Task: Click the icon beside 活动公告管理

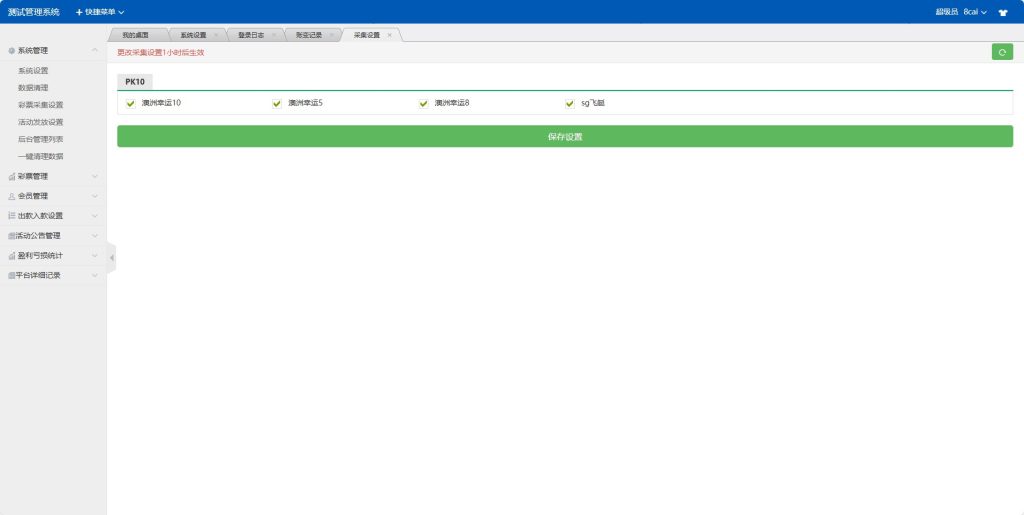Action: 11,236
